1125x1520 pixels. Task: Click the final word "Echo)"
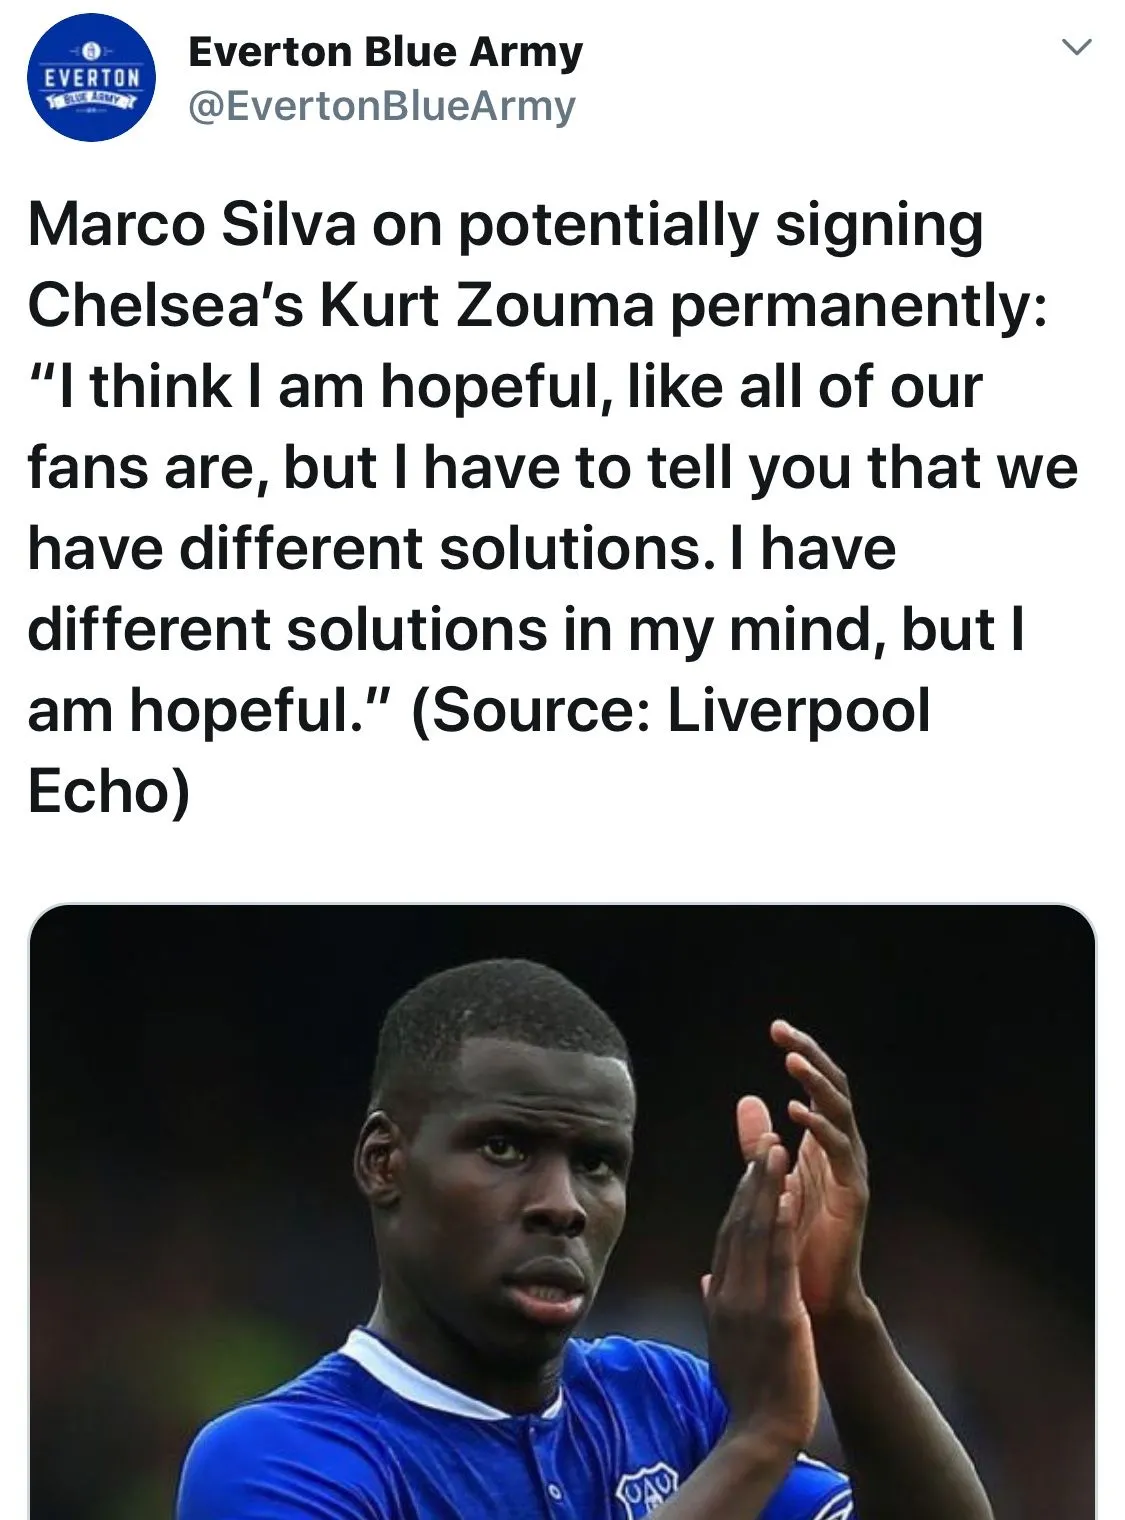pos(108,792)
